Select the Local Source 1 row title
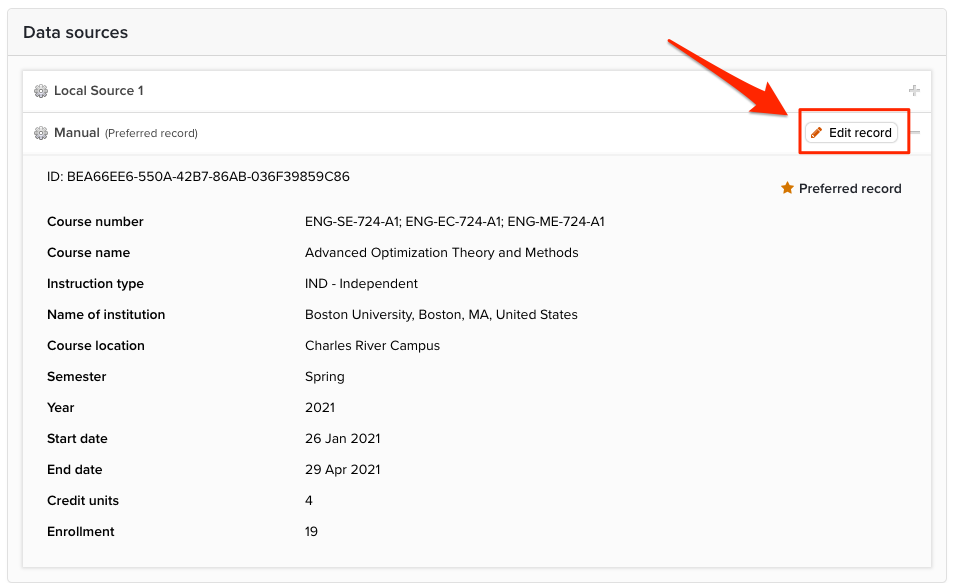Screen dimensions: 954x583 99,91
